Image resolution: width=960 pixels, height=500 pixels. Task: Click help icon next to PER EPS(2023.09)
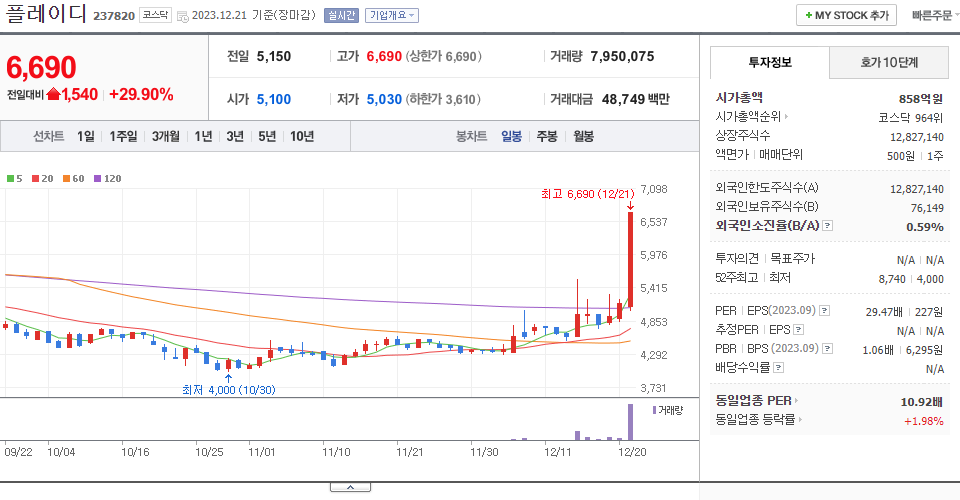825,311
